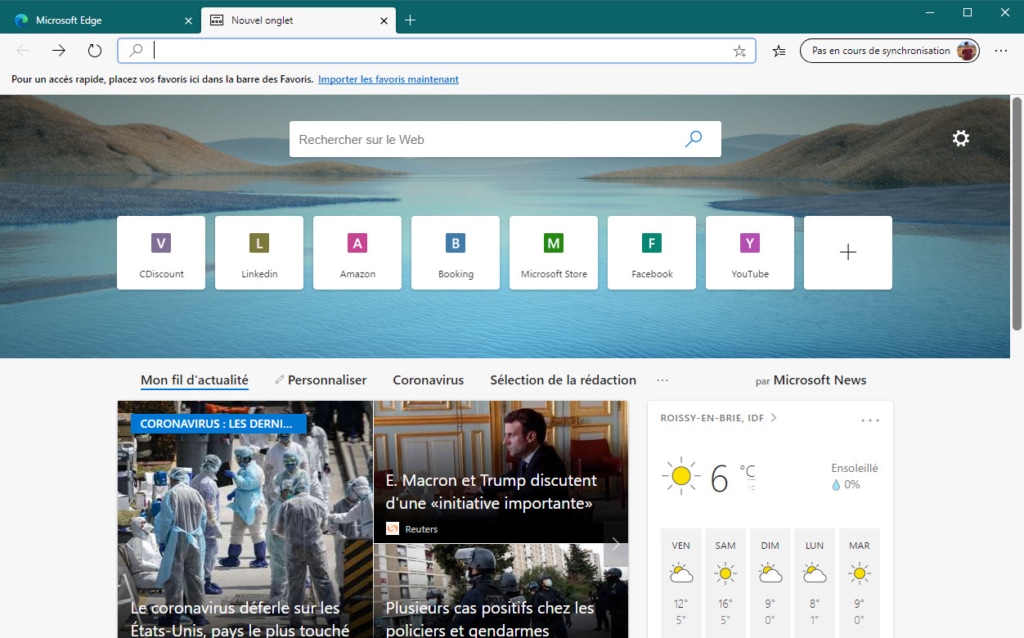
Task: Open the CORONAVIRUS : LES DERNI... badge article
Action: [218, 424]
